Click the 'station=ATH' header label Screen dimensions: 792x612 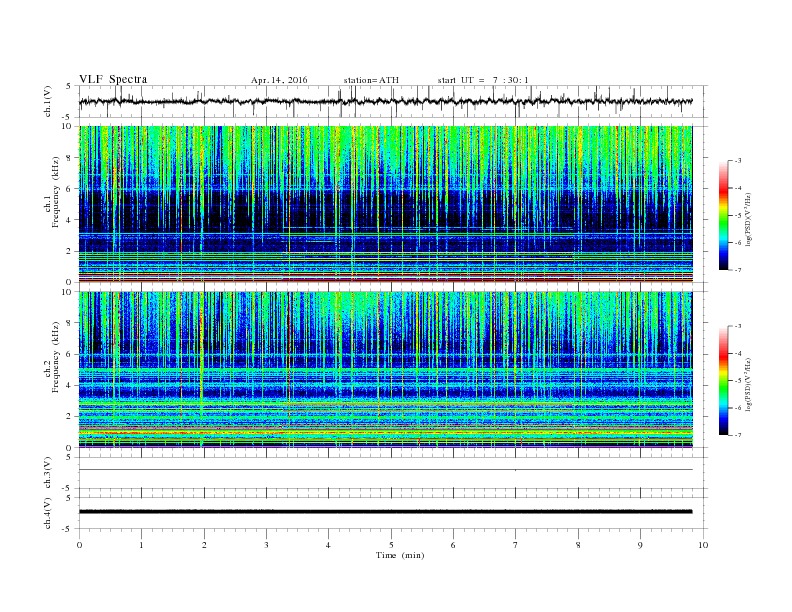pyautogui.click(x=371, y=80)
